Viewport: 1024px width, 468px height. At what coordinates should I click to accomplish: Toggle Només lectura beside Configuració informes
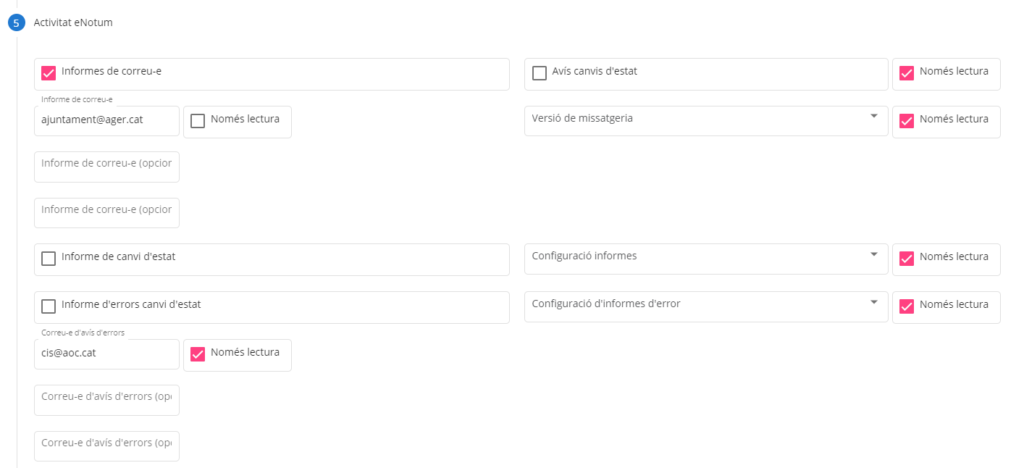(x=907, y=258)
